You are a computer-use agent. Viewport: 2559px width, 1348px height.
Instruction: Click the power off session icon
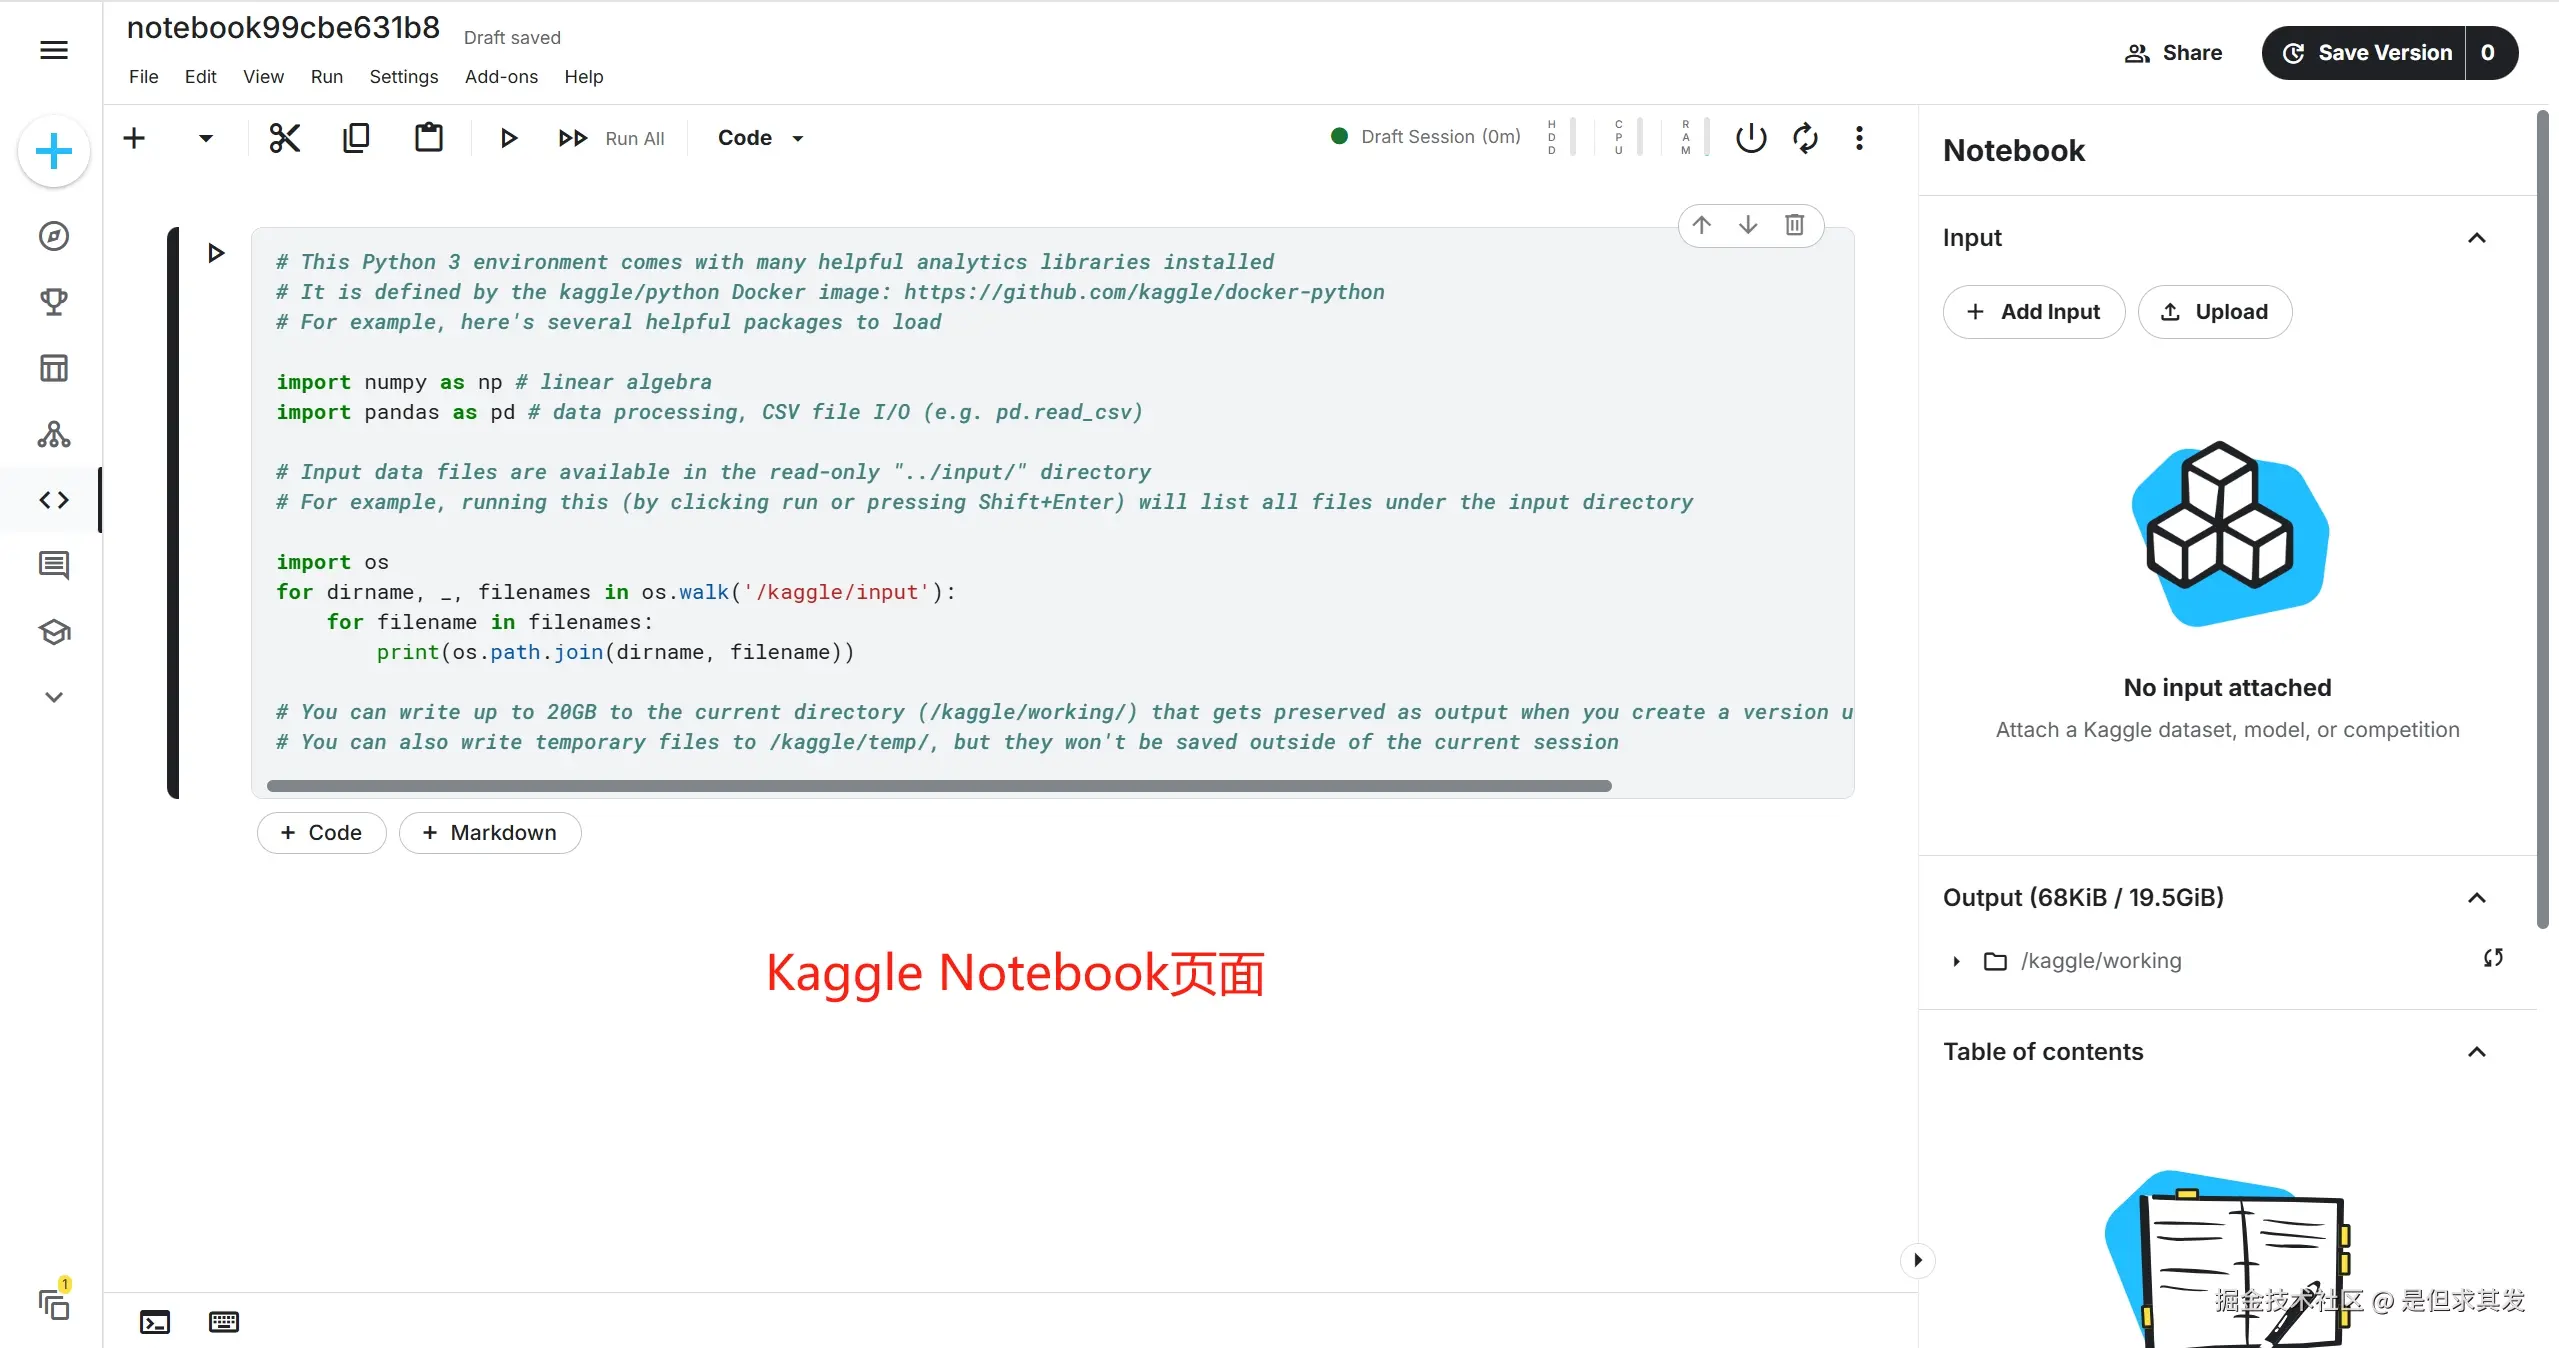[x=1750, y=138]
